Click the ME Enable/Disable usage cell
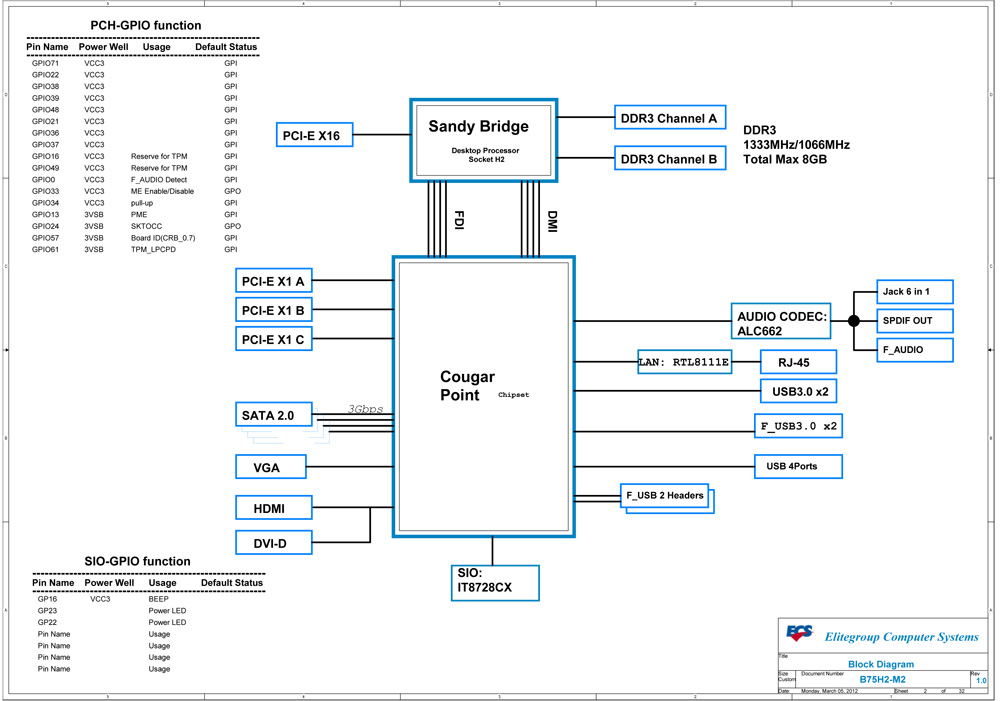Screen dimensions: 1000x701 (x=162, y=191)
